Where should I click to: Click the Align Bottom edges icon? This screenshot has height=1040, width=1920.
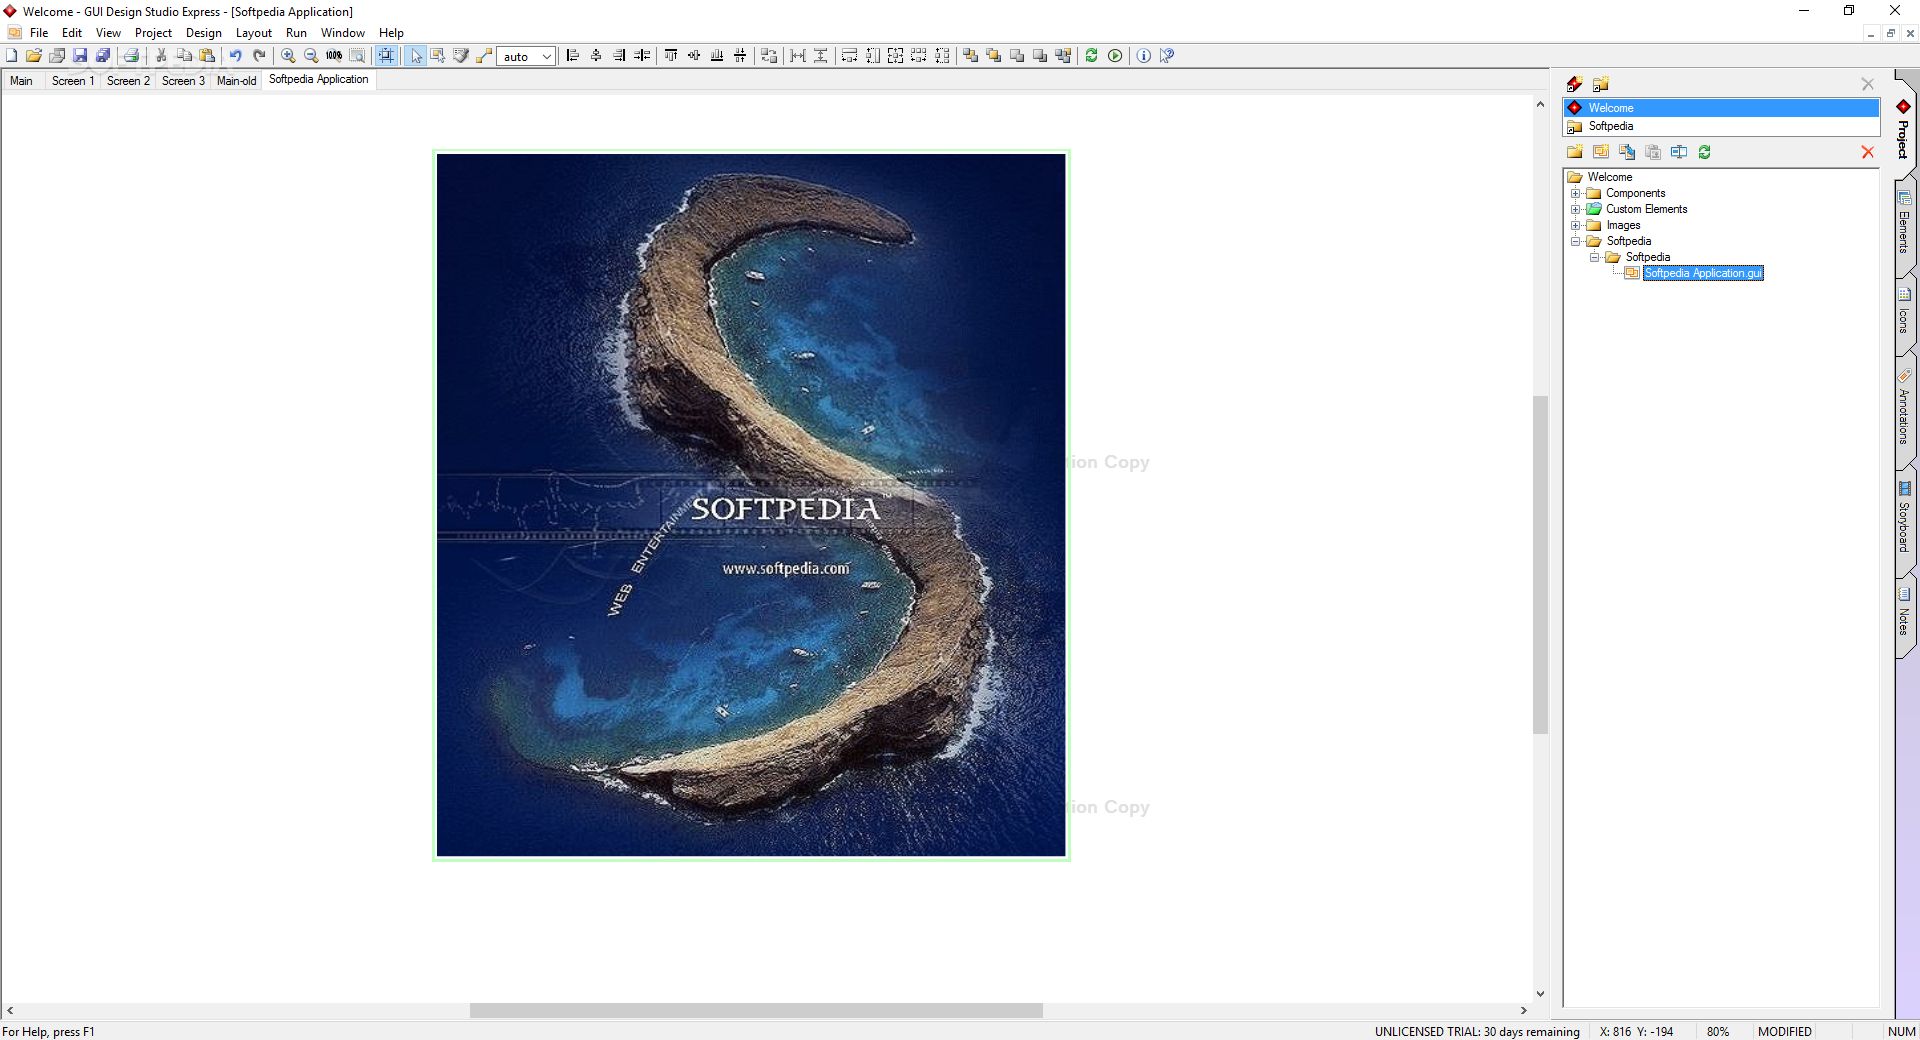[717, 56]
